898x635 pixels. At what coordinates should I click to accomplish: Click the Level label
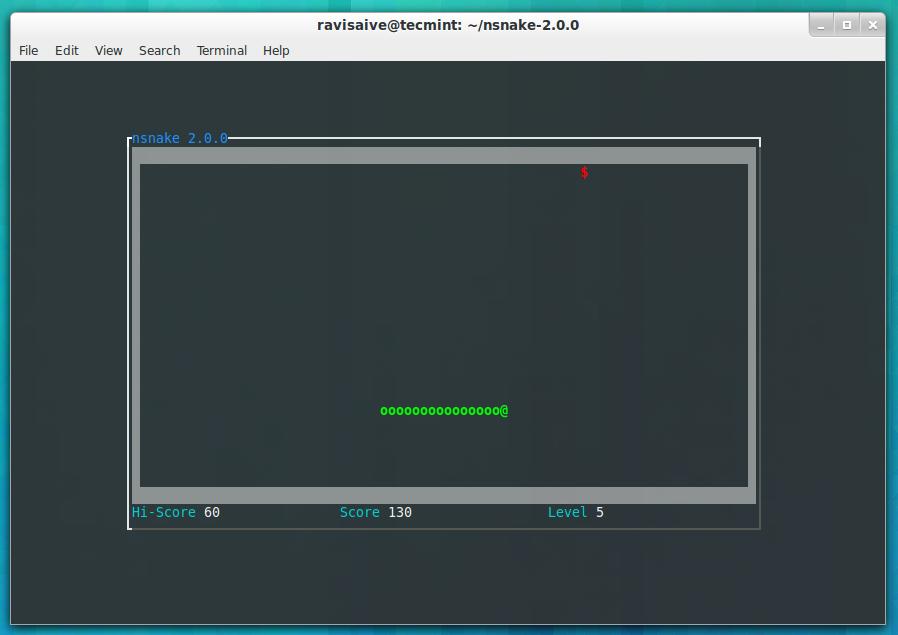[567, 512]
